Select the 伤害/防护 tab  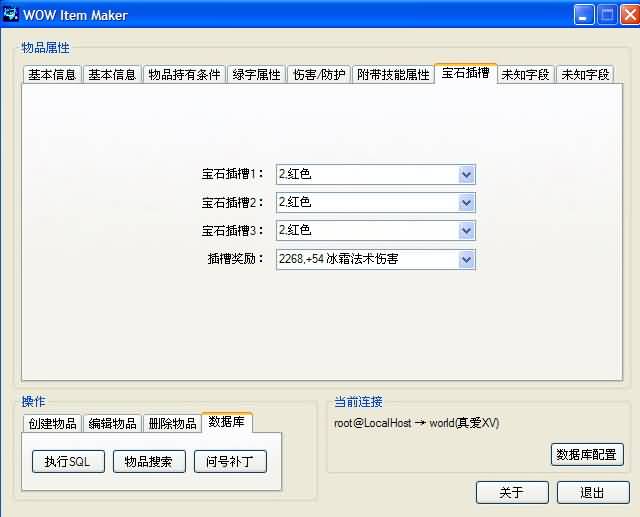pos(319,75)
